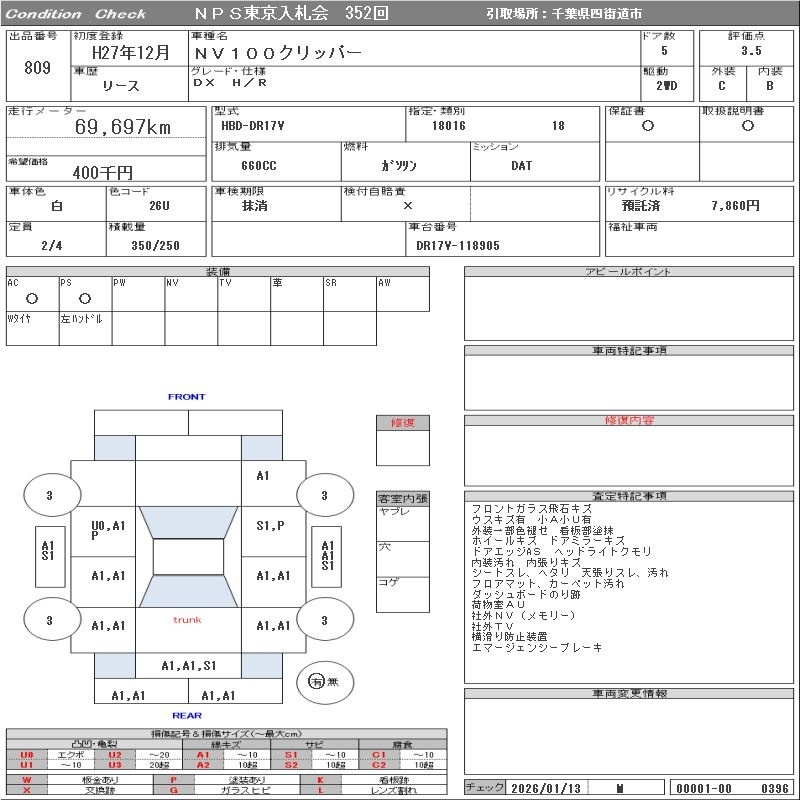
Task: Select the U0,A1 P damage panel
Action: point(107,529)
